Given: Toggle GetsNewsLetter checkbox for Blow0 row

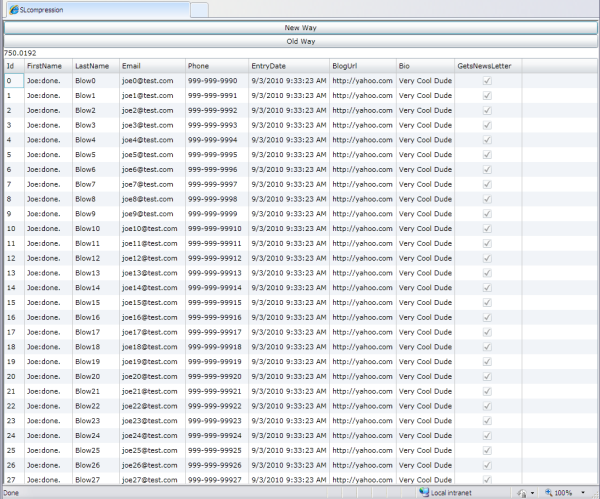Looking at the screenshot, I should pyautogui.click(x=487, y=81).
